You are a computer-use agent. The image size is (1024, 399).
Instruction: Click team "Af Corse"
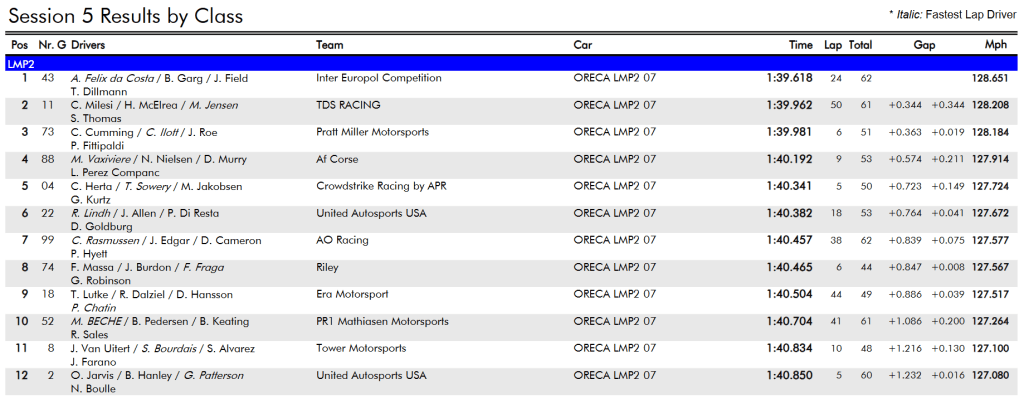click(337, 159)
